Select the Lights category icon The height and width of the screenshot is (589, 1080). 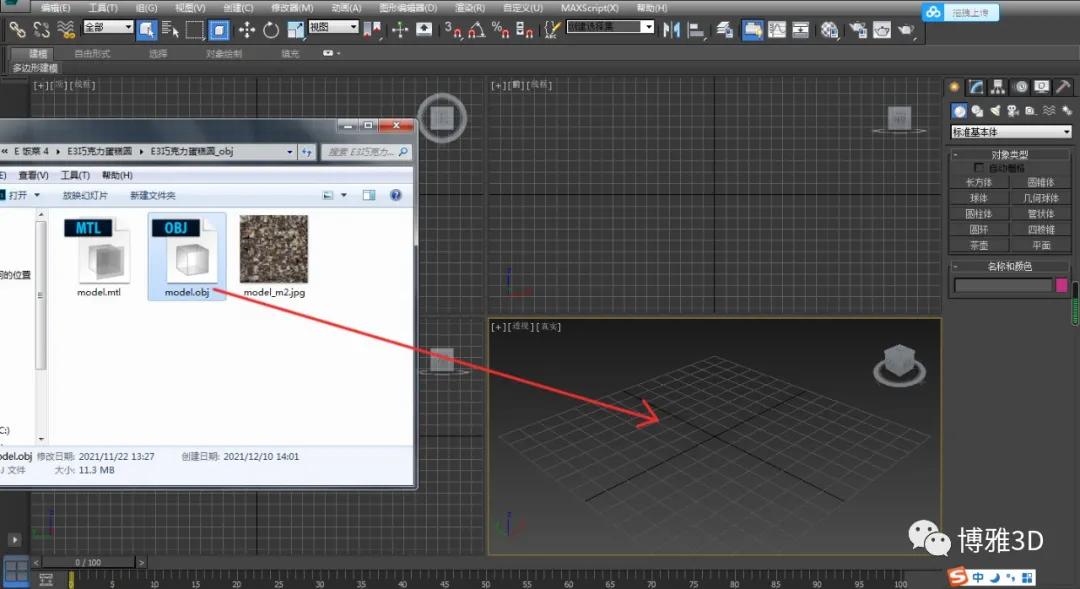[996, 111]
